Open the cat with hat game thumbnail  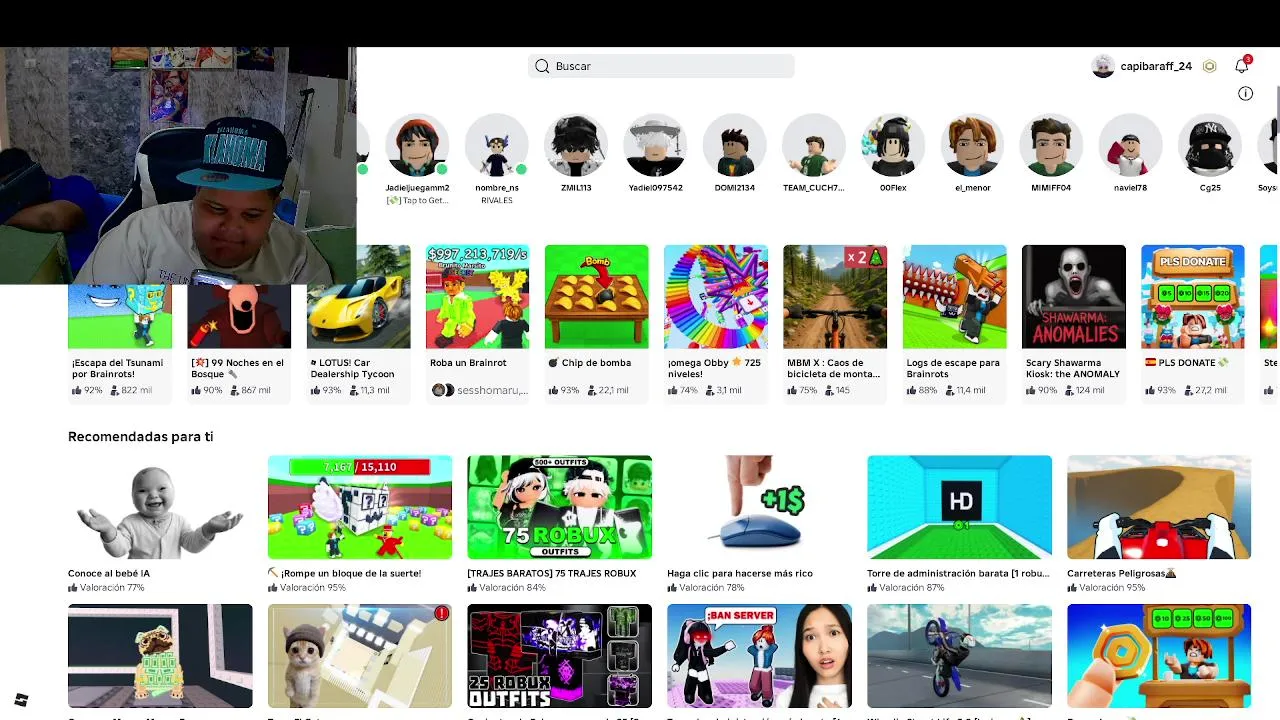tap(360, 656)
